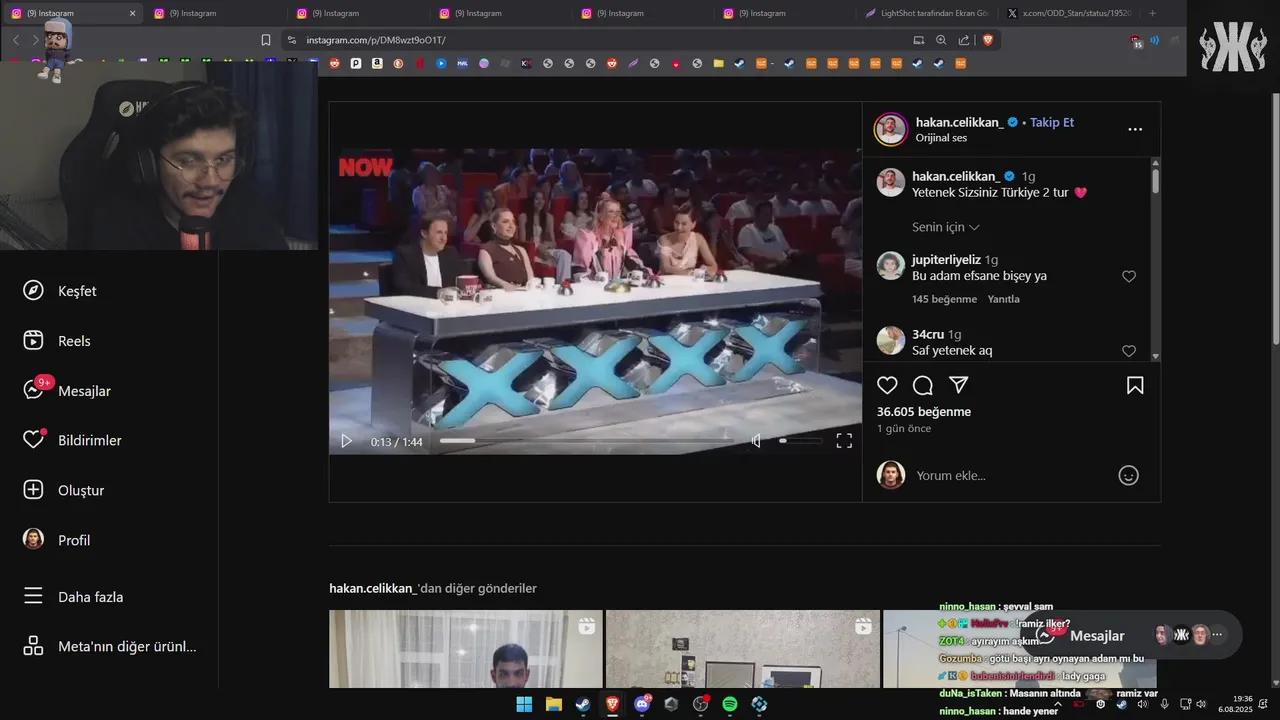Open the Brave Shields lion icon
Viewport: 1280px width, 720px height.
coord(988,40)
